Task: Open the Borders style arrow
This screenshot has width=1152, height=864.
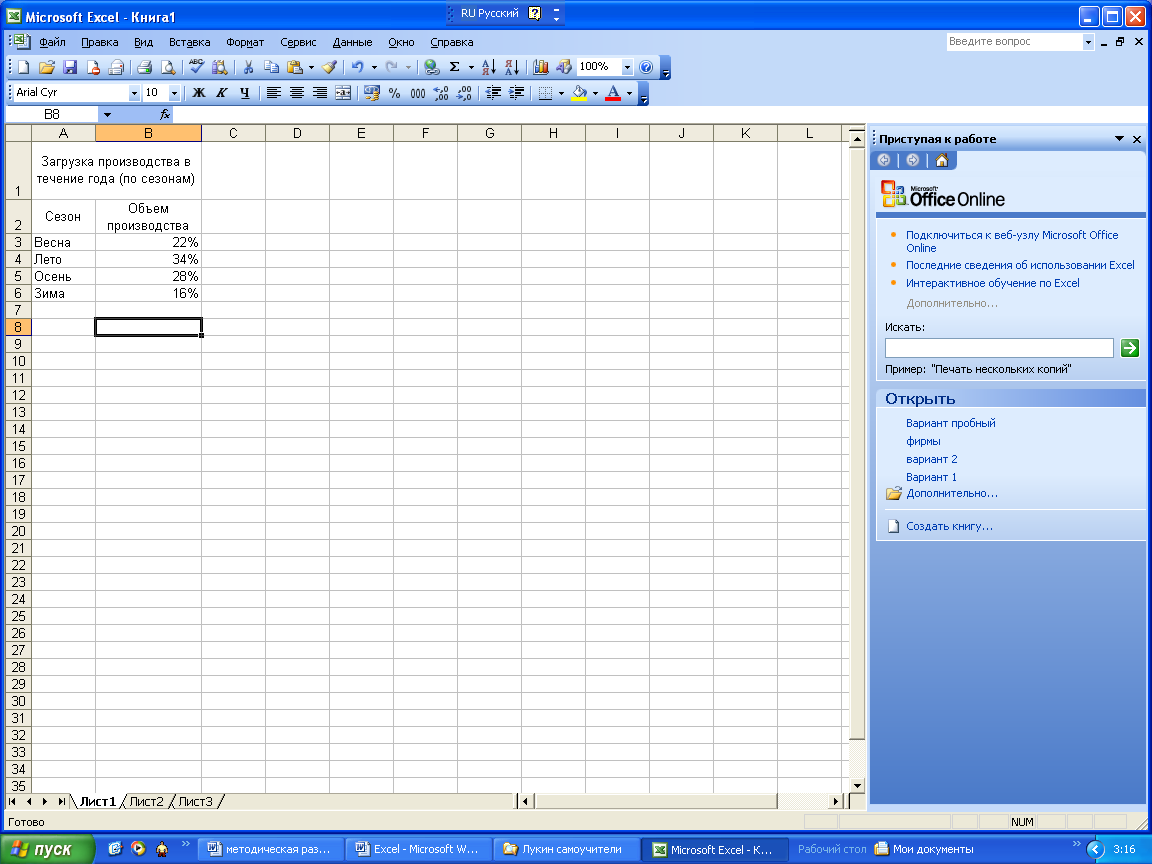Action: coord(561,93)
